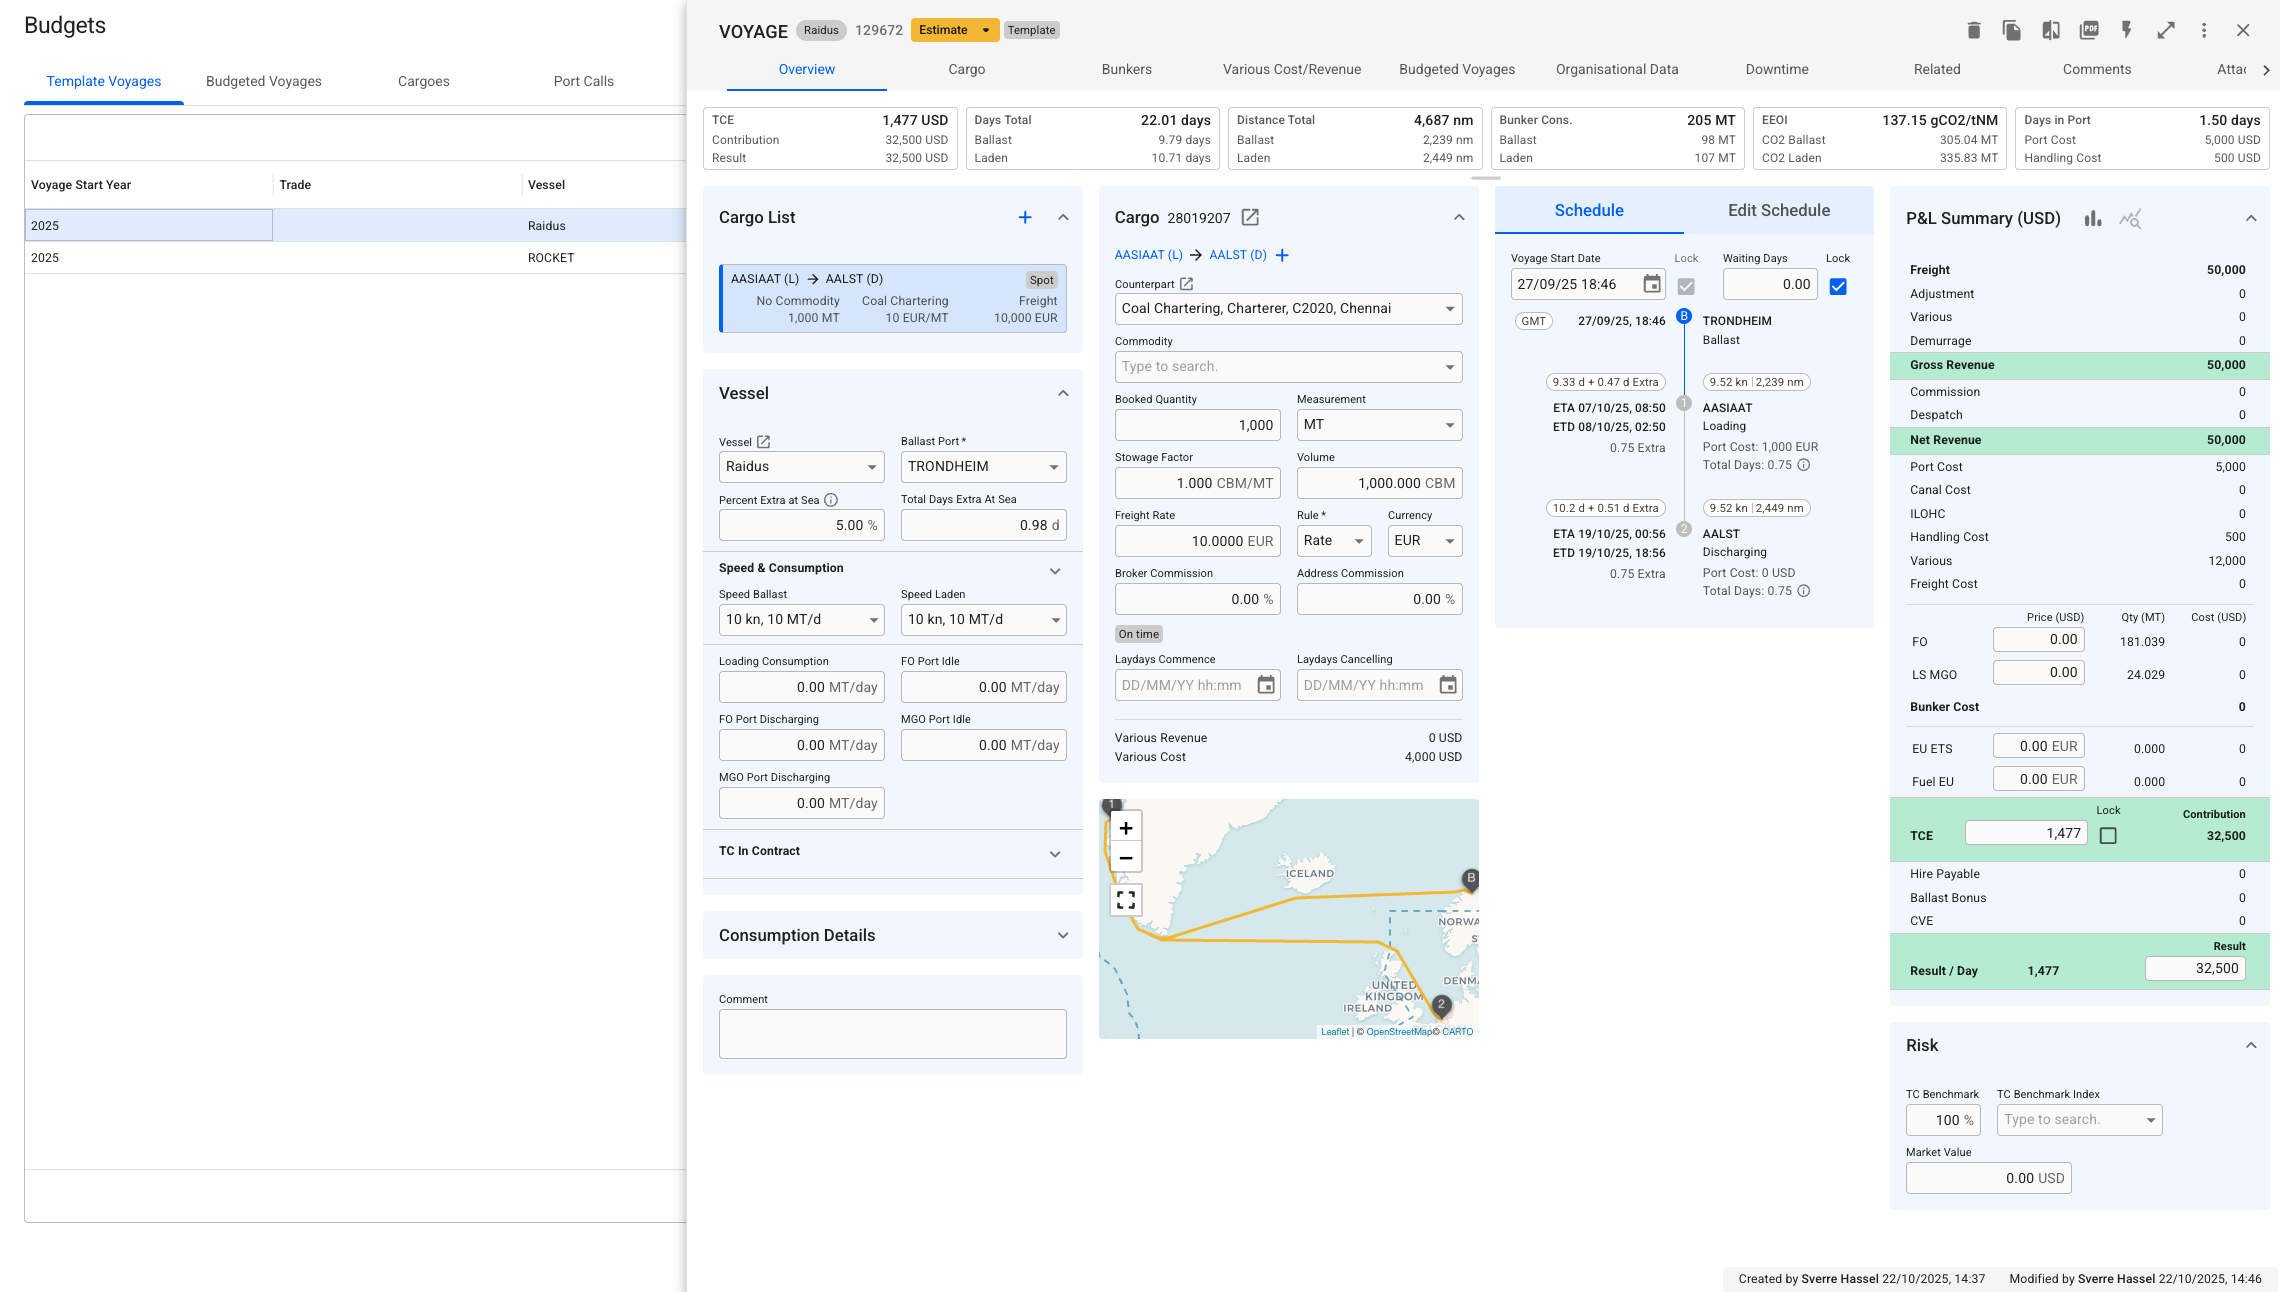
Task: Click the Budgeted Voyages tab in Budgets
Action: click(x=263, y=81)
